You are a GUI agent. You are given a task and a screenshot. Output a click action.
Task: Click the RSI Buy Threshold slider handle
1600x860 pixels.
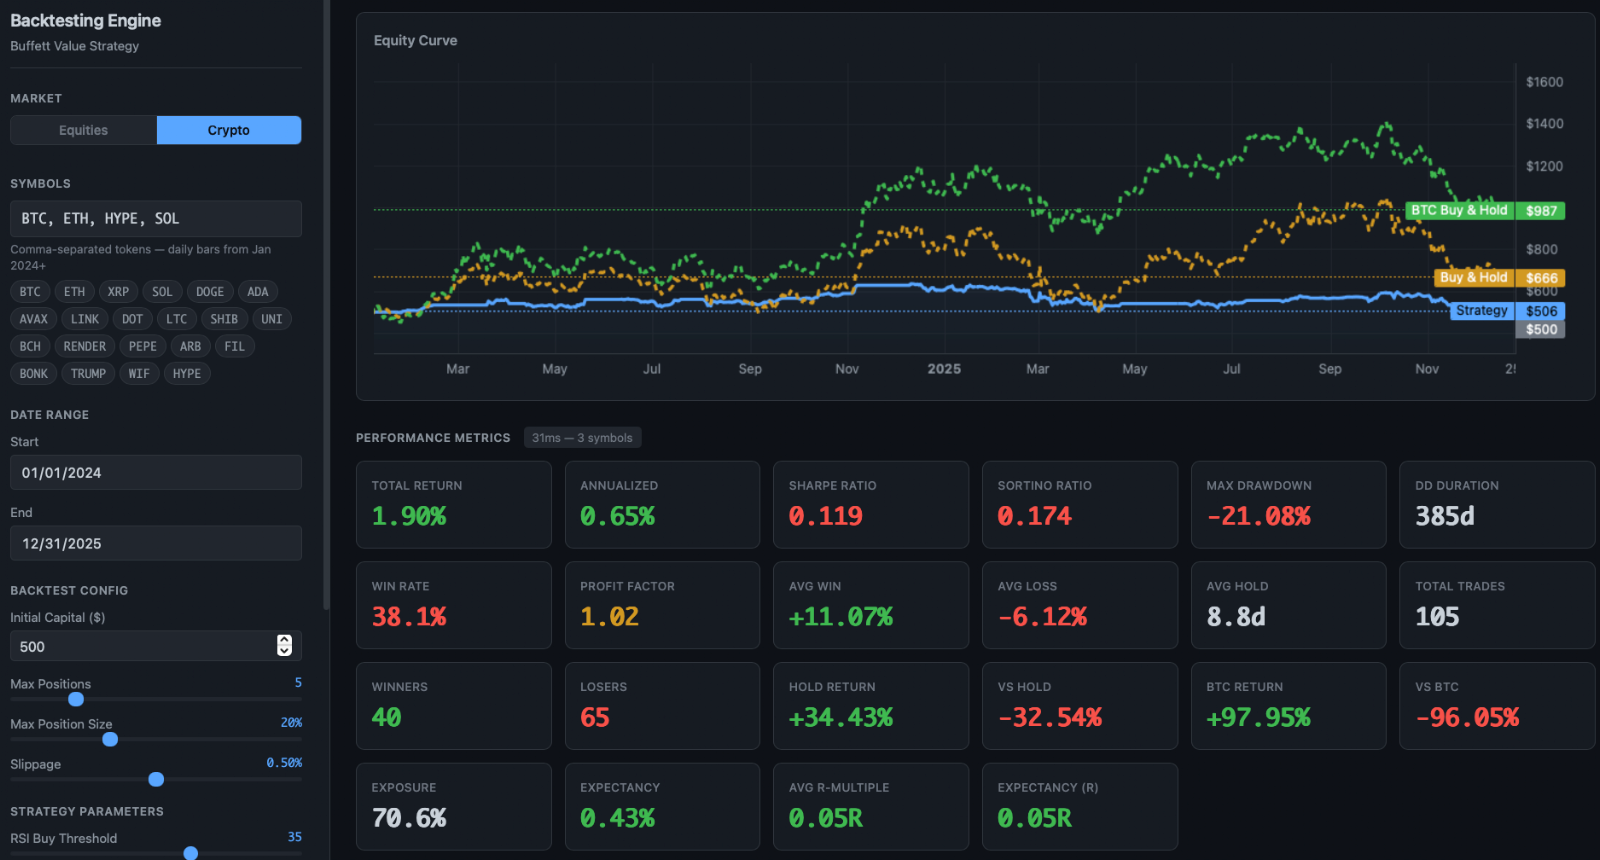(190, 853)
